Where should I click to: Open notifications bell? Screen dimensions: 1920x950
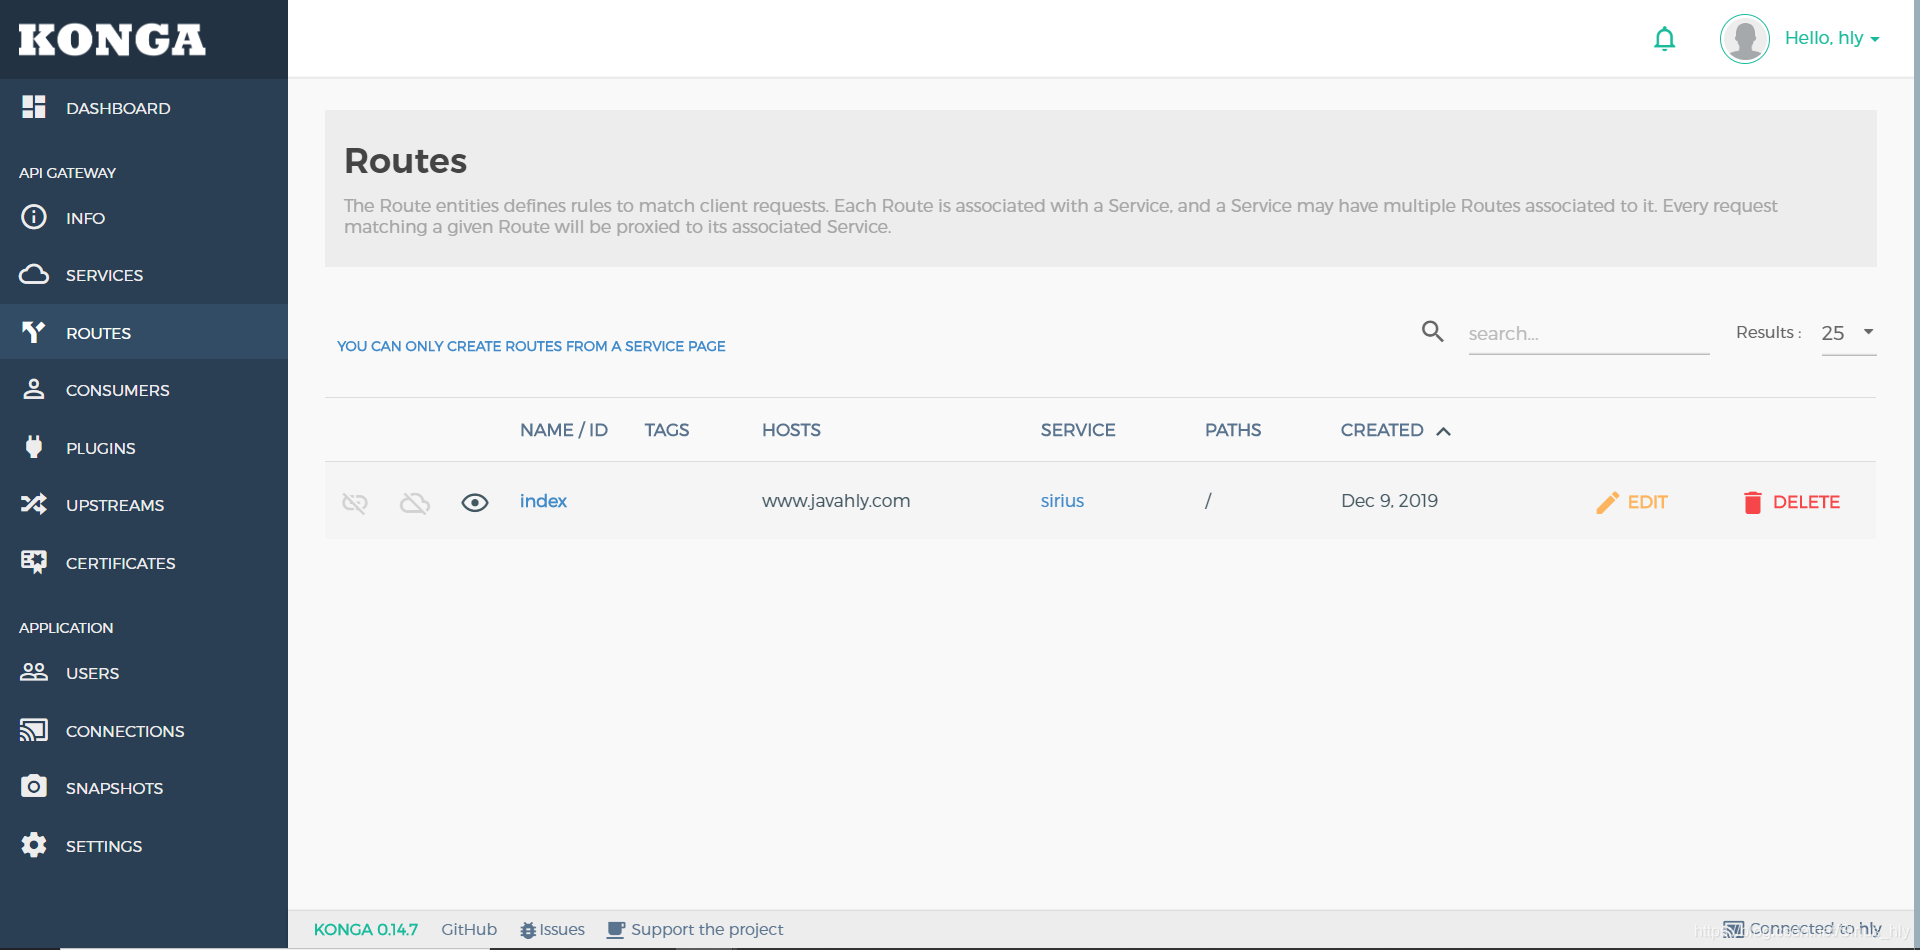pyautogui.click(x=1665, y=39)
